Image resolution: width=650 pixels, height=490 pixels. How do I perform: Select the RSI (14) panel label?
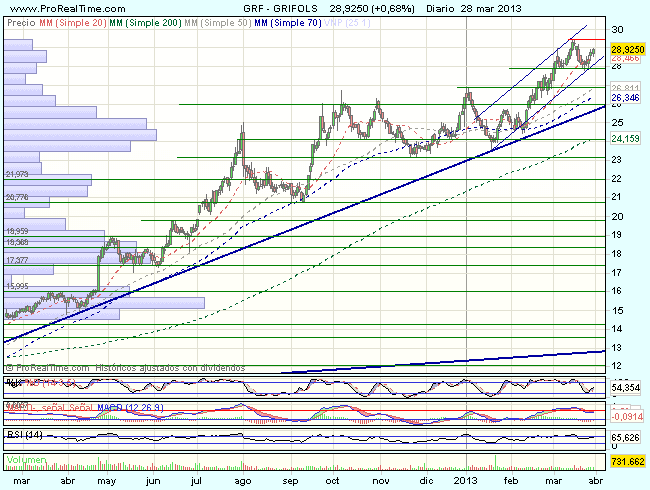click(25, 434)
